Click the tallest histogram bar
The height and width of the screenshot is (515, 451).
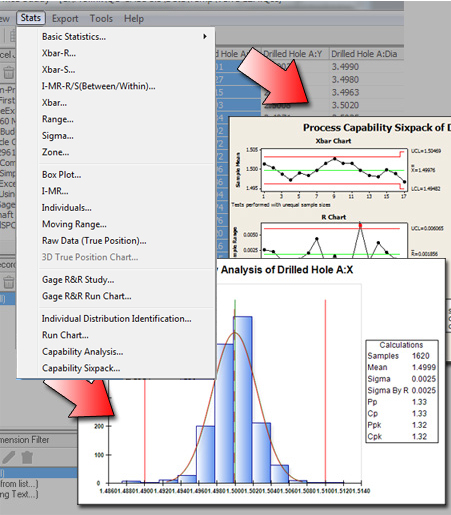click(x=243, y=399)
